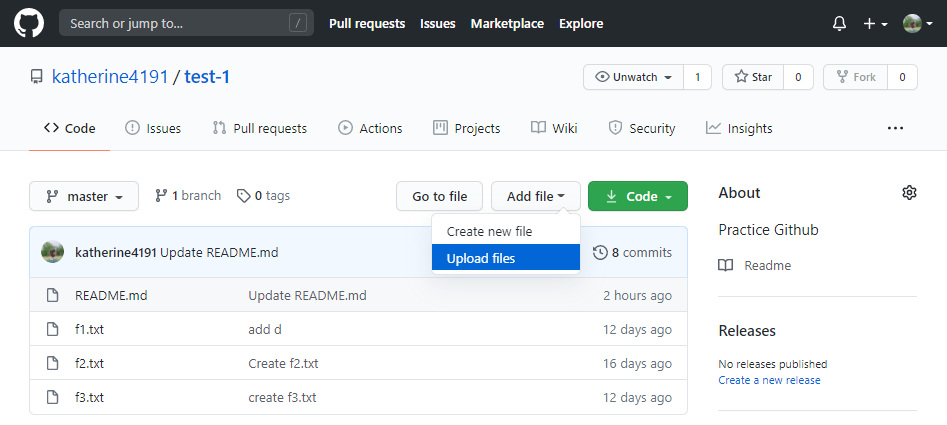947x425 pixels.
Task: Focus the Search or jump to field
Action: [x=186, y=24]
